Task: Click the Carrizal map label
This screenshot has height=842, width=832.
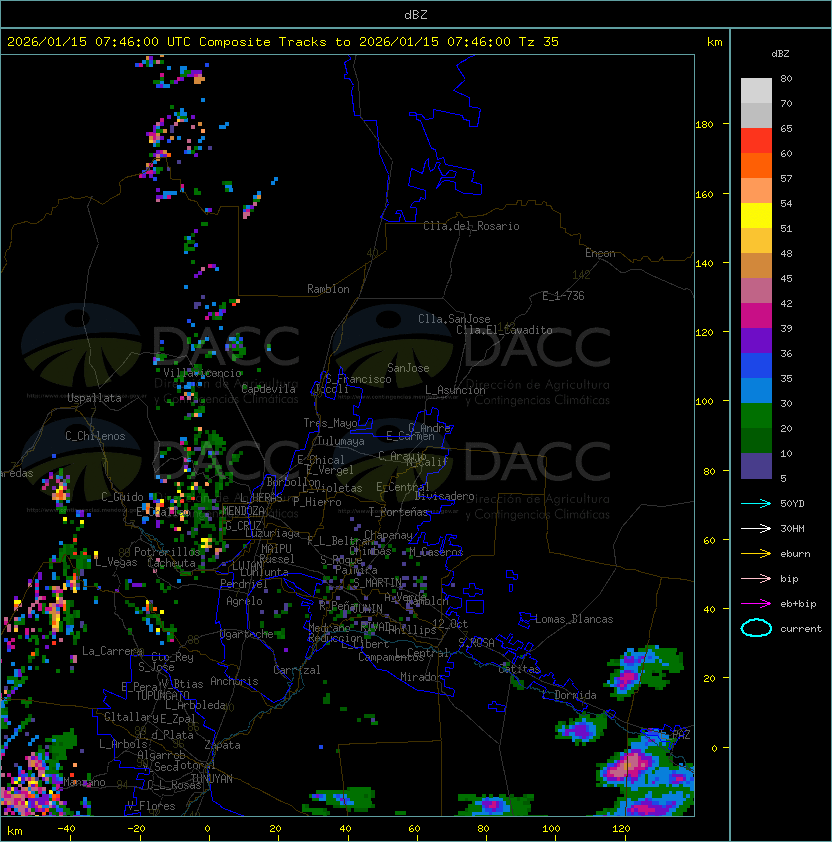Action: click(296, 670)
